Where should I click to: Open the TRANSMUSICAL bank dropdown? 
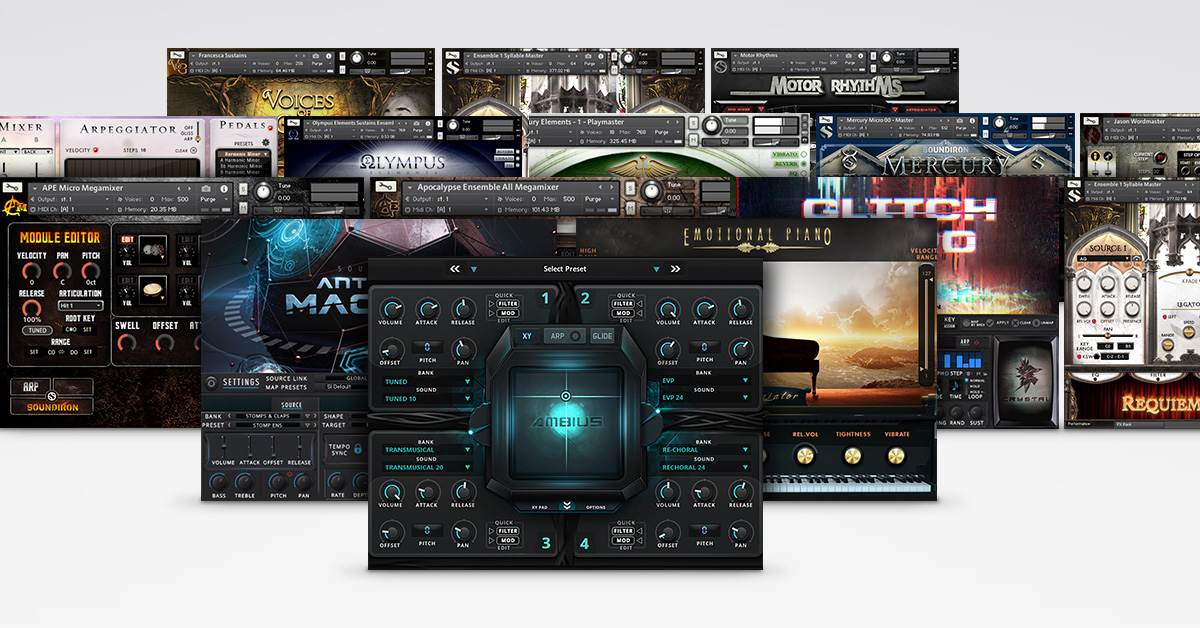(427, 450)
